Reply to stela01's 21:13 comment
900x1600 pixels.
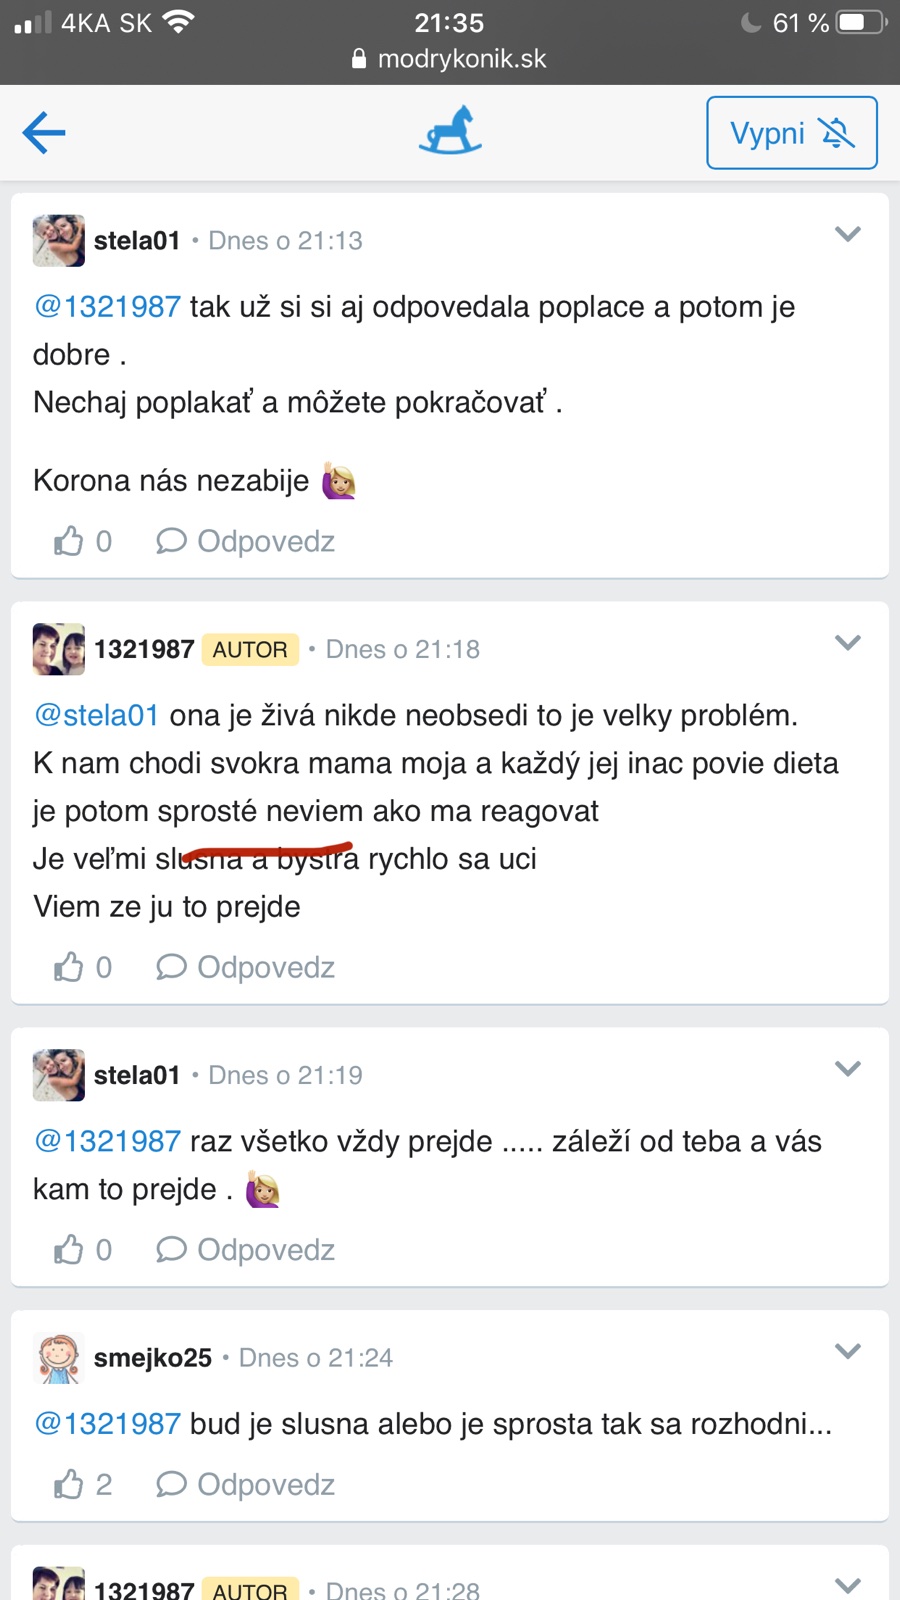click(246, 541)
